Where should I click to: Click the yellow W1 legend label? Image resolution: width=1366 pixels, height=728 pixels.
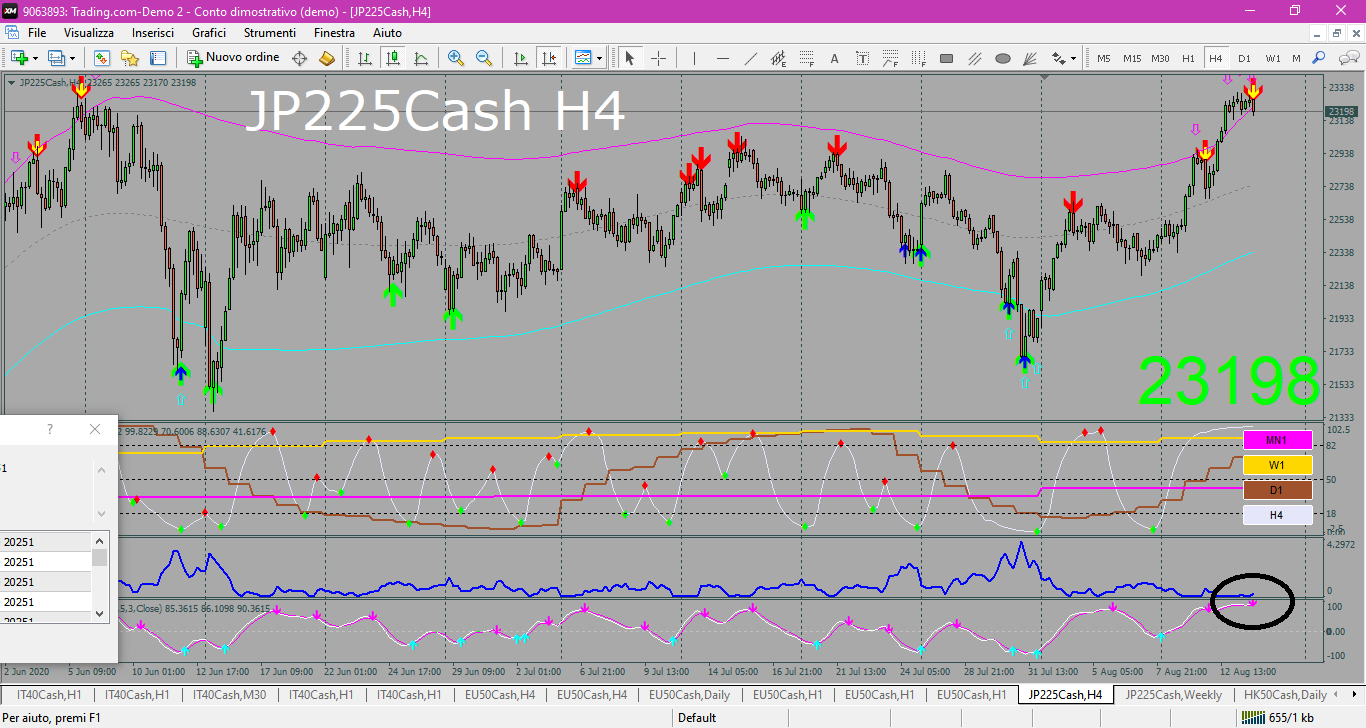(x=1277, y=465)
